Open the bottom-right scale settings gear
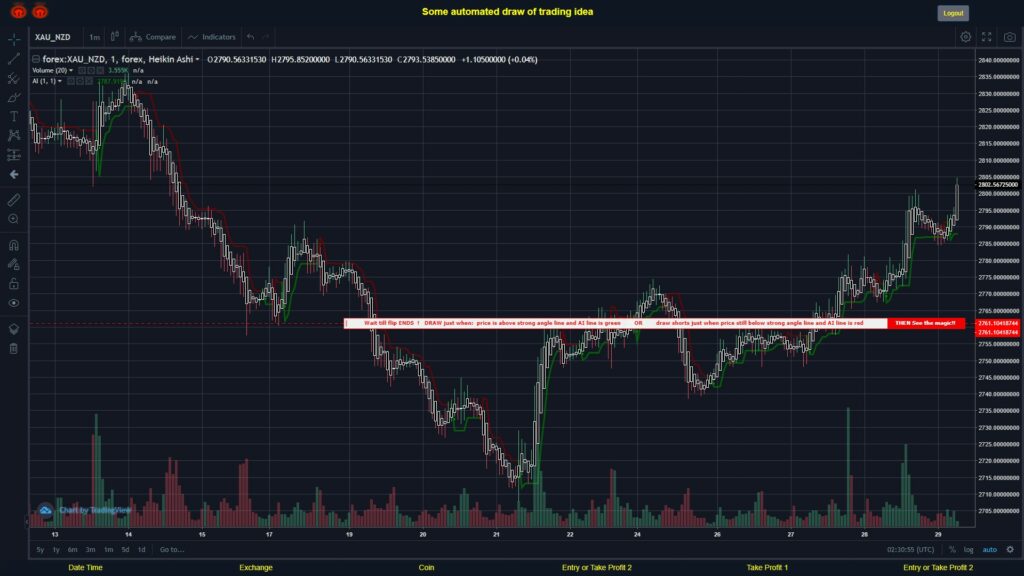The height and width of the screenshot is (576, 1024). point(1010,550)
